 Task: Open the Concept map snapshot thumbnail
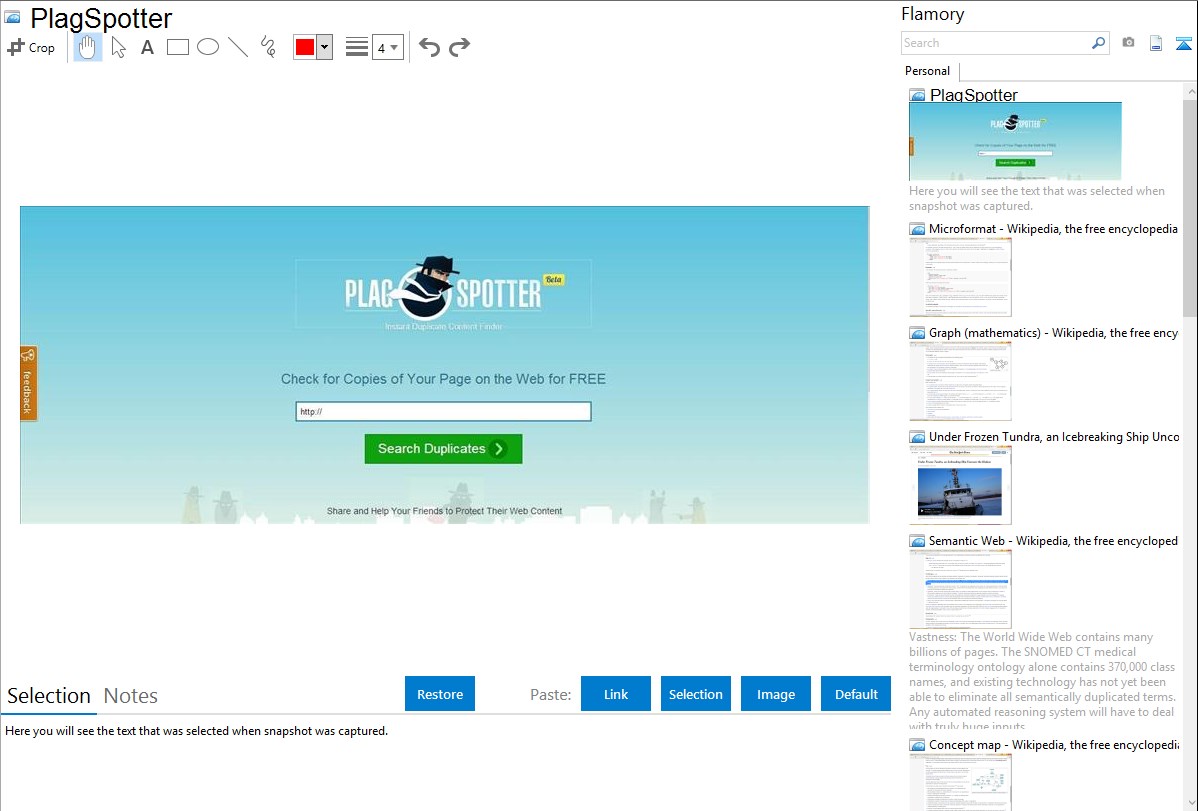point(960,782)
